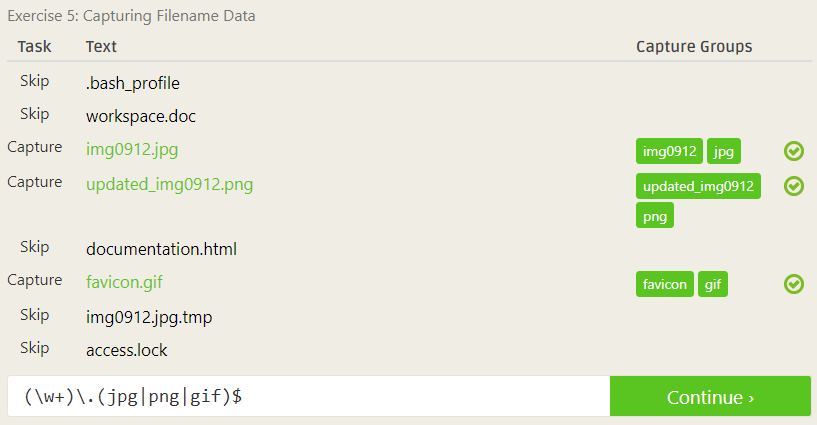Click the png capture group badge

click(655, 216)
